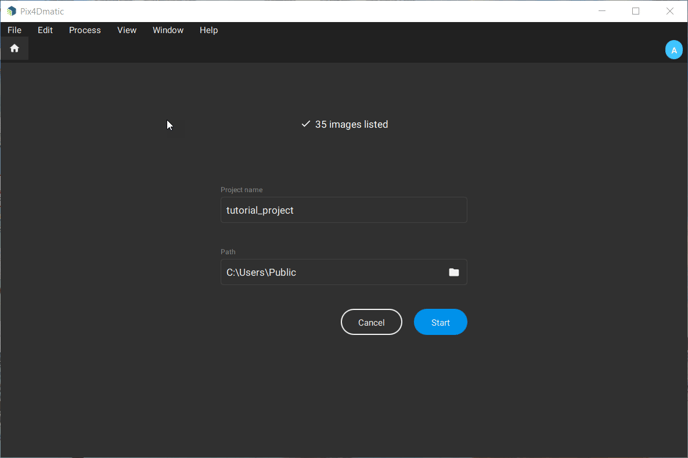
Task: Click the Project name label
Action: (x=242, y=190)
